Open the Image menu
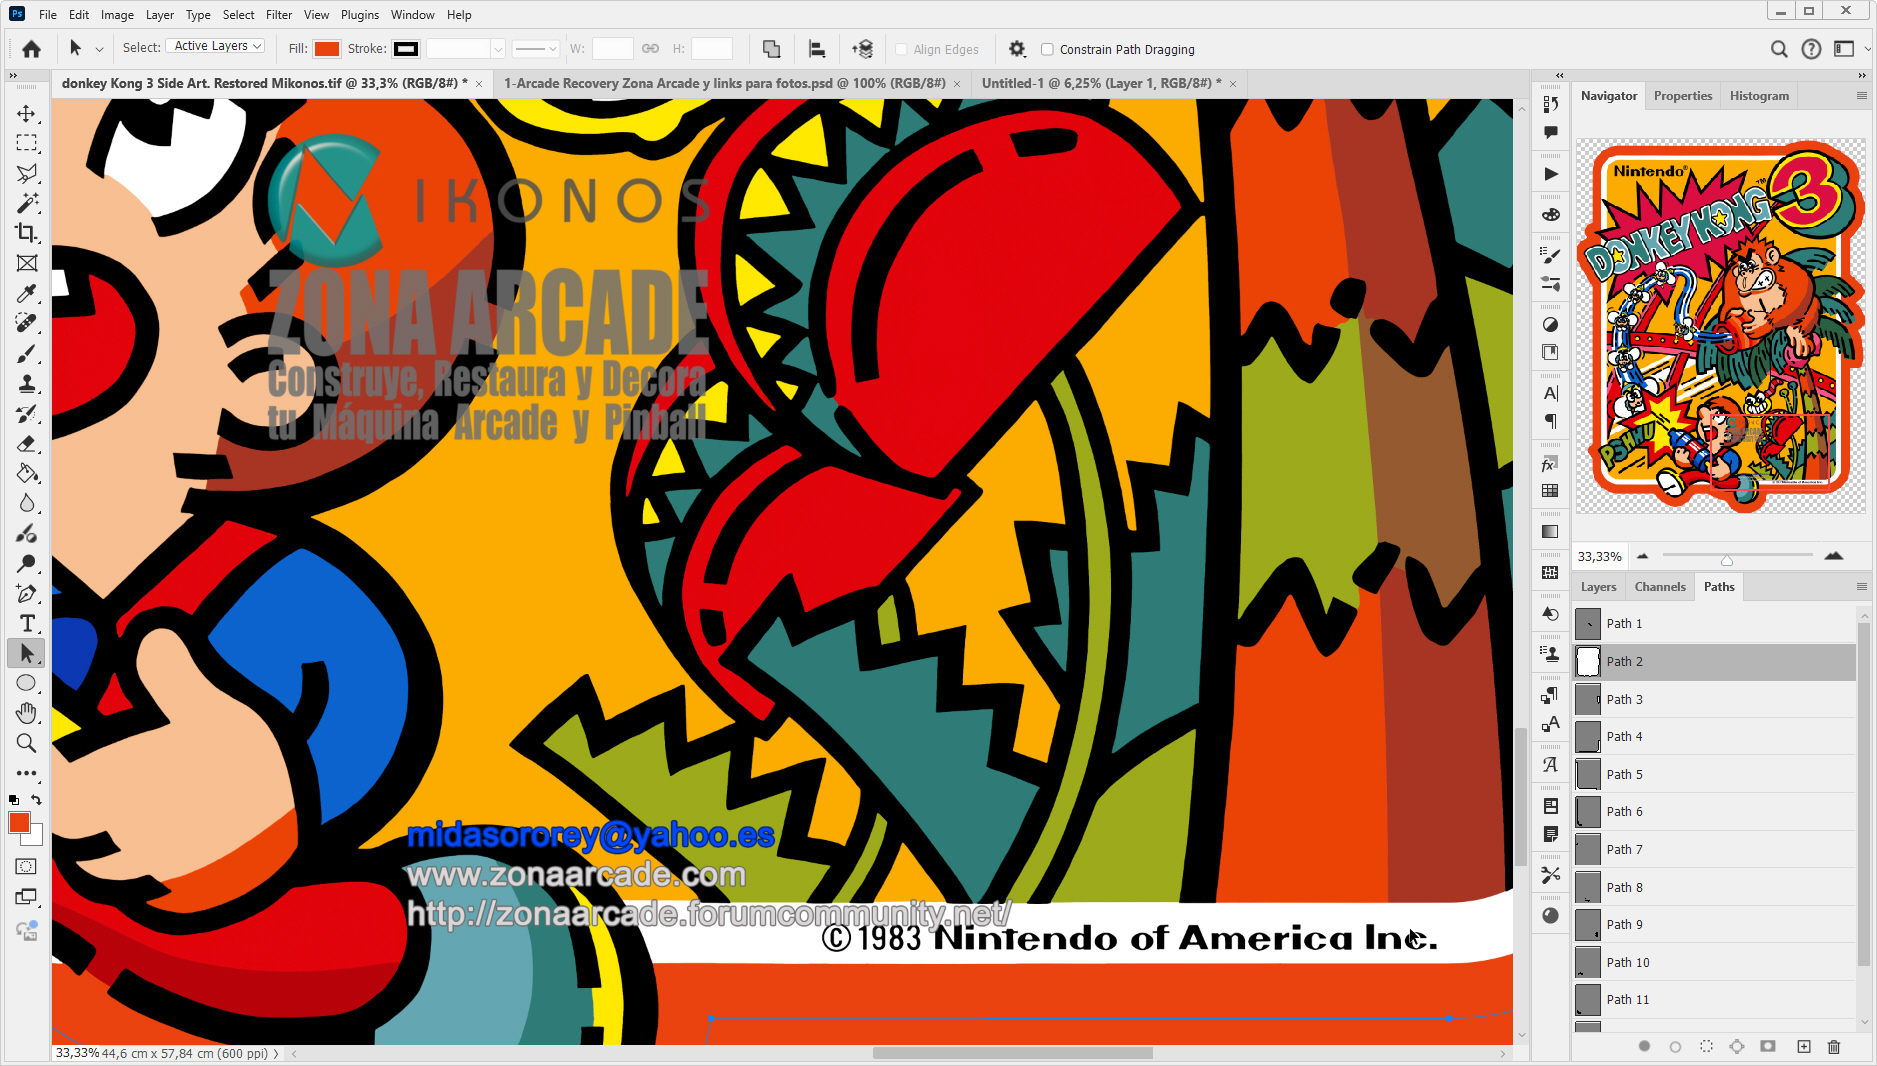This screenshot has width=1877, height=1066. [117, 15]
